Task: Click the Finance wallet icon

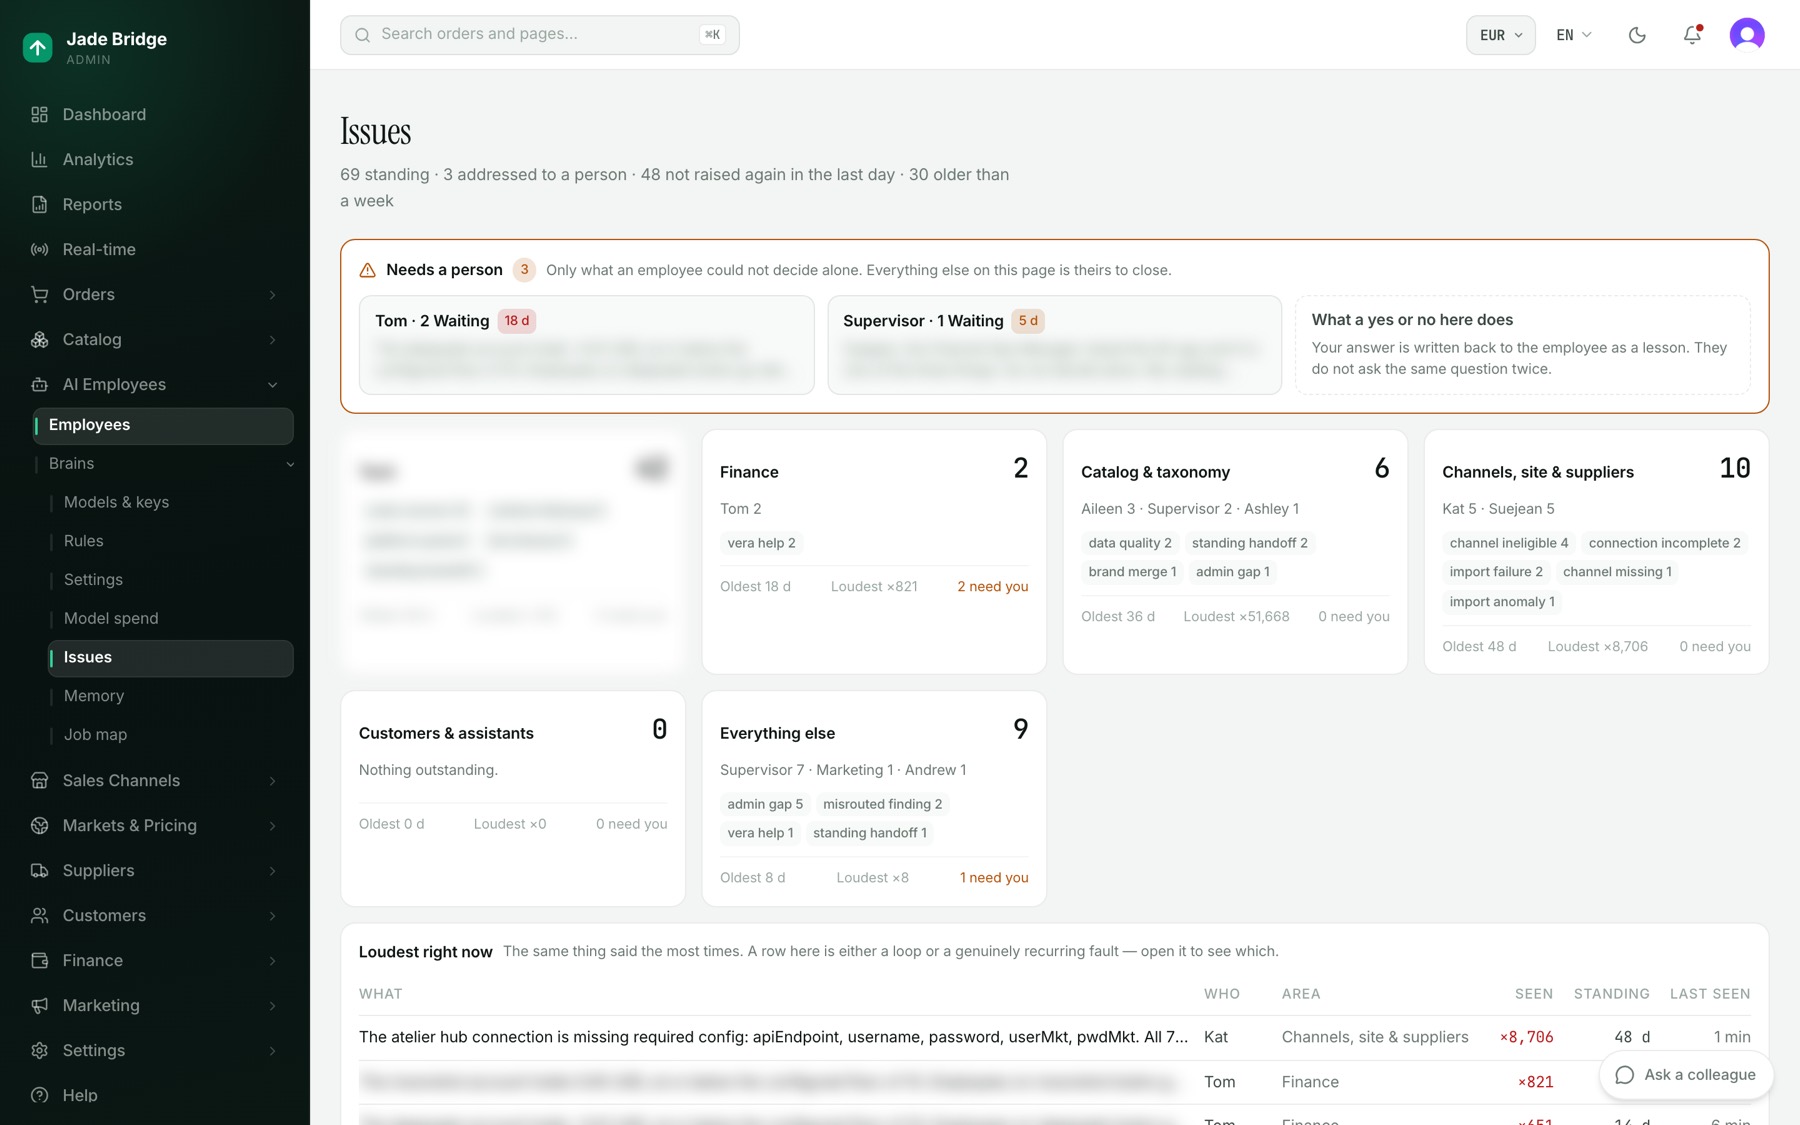Action: pos(40,961)
